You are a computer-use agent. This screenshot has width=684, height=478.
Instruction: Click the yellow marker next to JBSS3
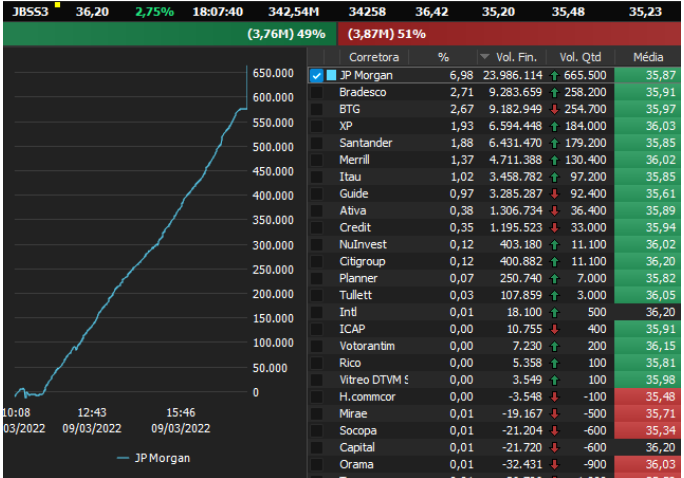click(x=57, y=5)
